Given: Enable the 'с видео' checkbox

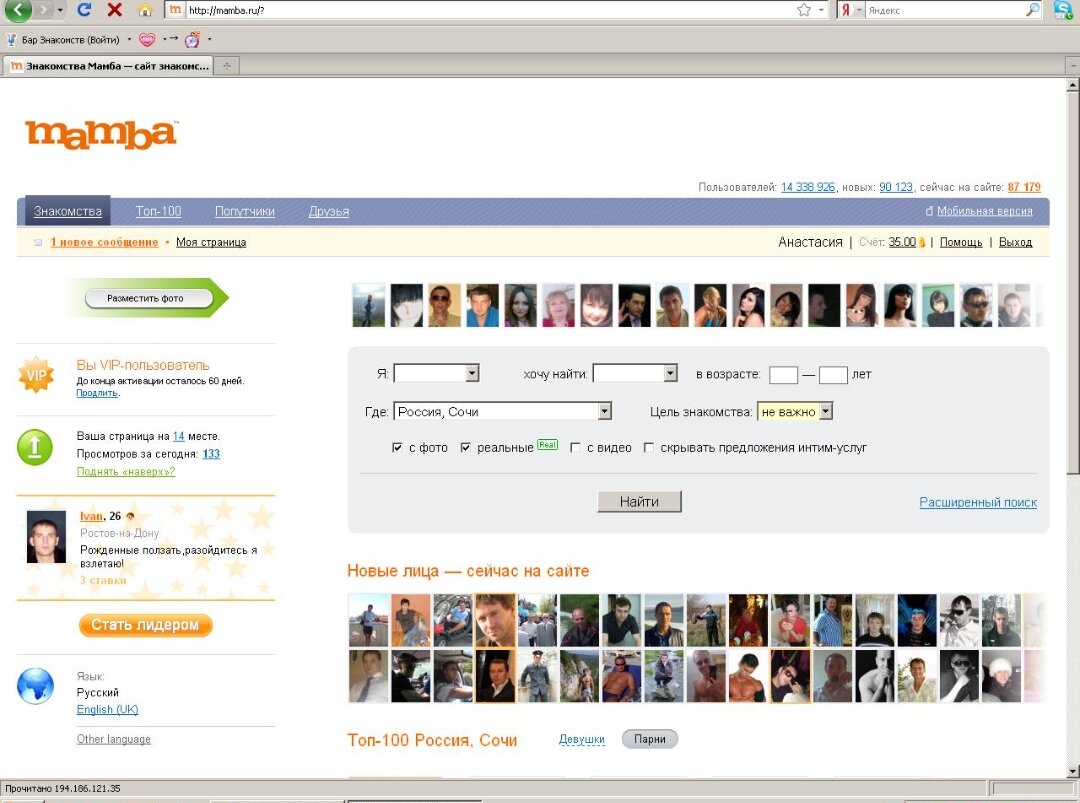Looking at the screenshot, I should [575, 448].
